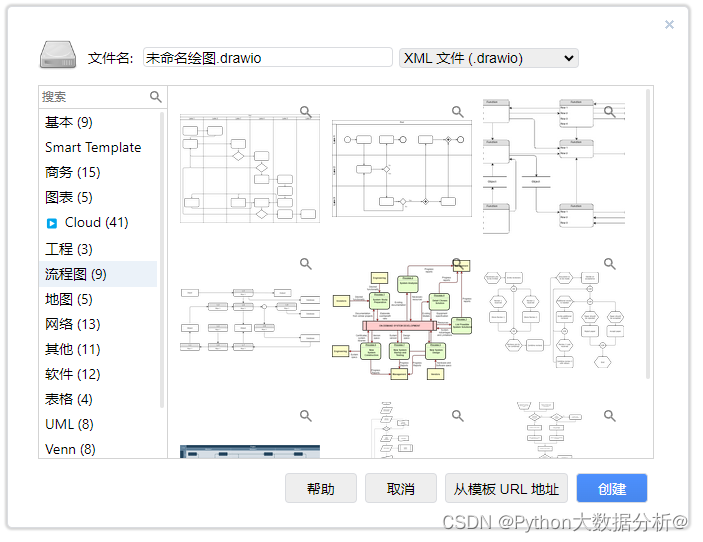Click the magnifier on the colored flowchart template
Screen dimensions: 703x542
458,264
